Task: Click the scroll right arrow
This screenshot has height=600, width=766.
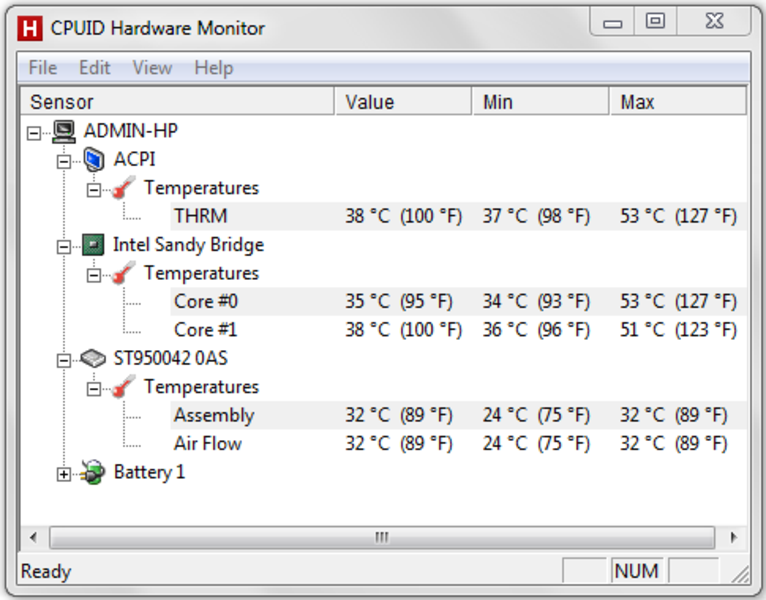Action: (733, 537)
